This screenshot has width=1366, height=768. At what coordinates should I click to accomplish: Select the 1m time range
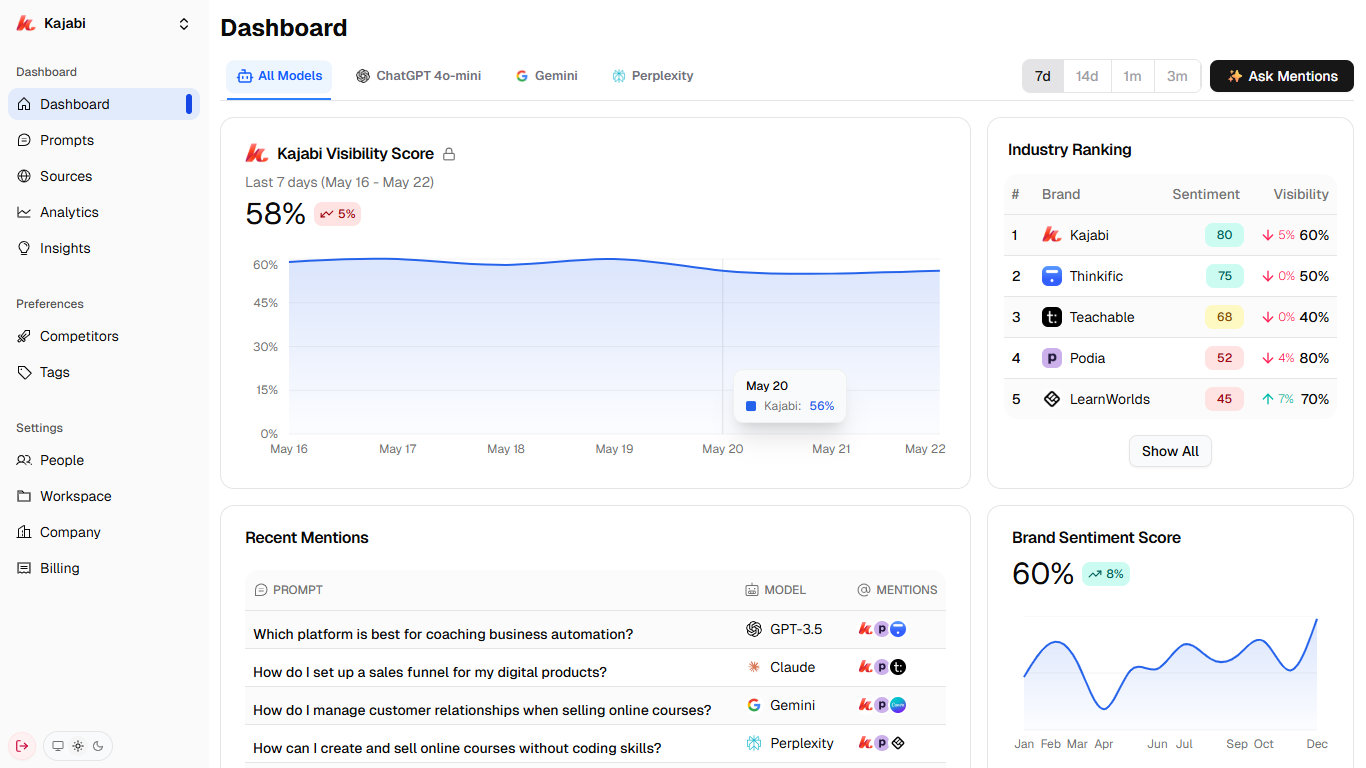click(1132, 76)
